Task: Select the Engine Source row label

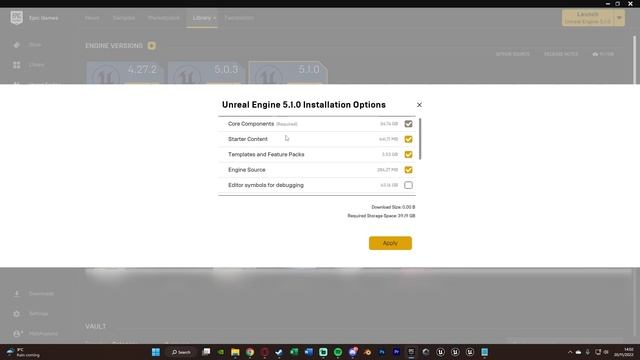Action: pyautogui.click(x=247, y=170)
